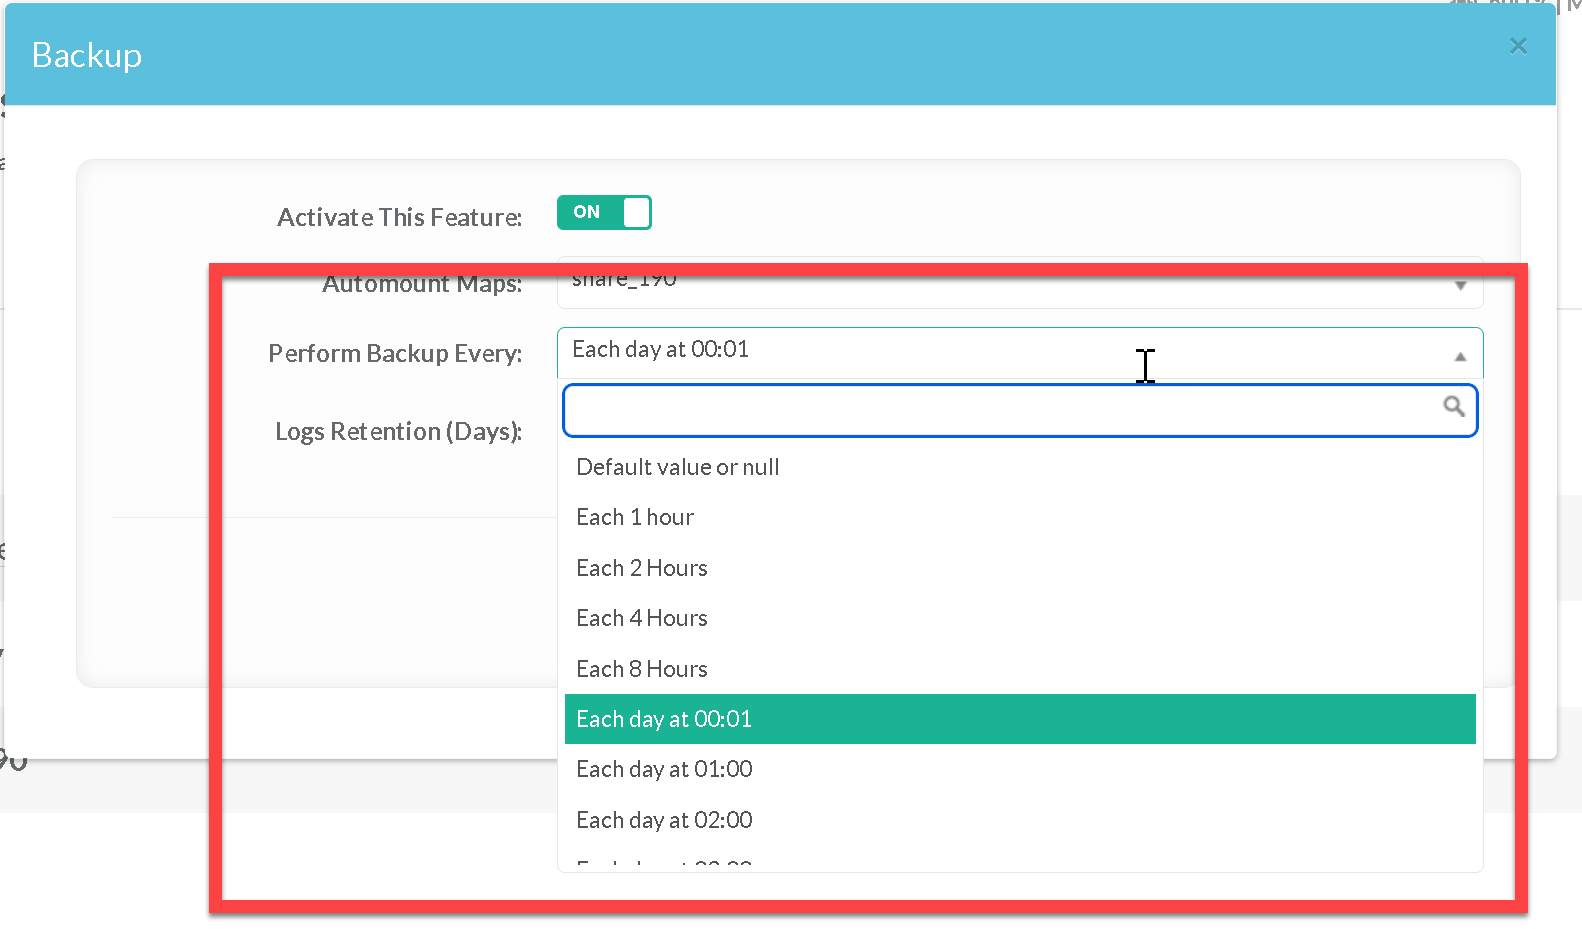Click the magnifier icon in dropdown search
This screenshot has width=1582, height=929.
tap(1454, 406)
